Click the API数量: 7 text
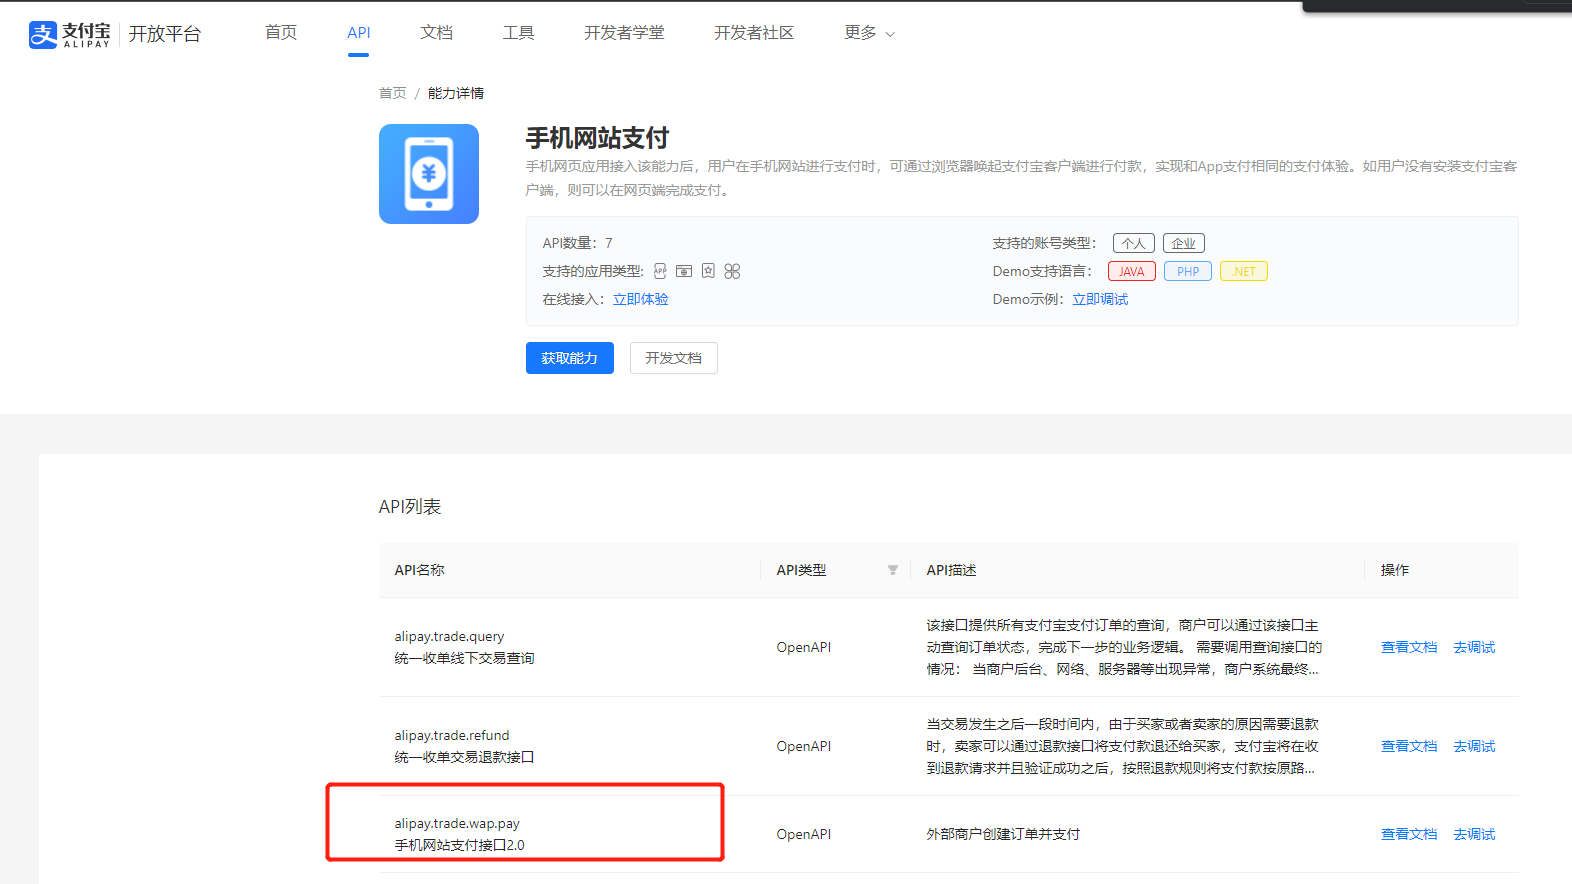The width and height of the screenshot is (1572, 884). pos(578,243)
